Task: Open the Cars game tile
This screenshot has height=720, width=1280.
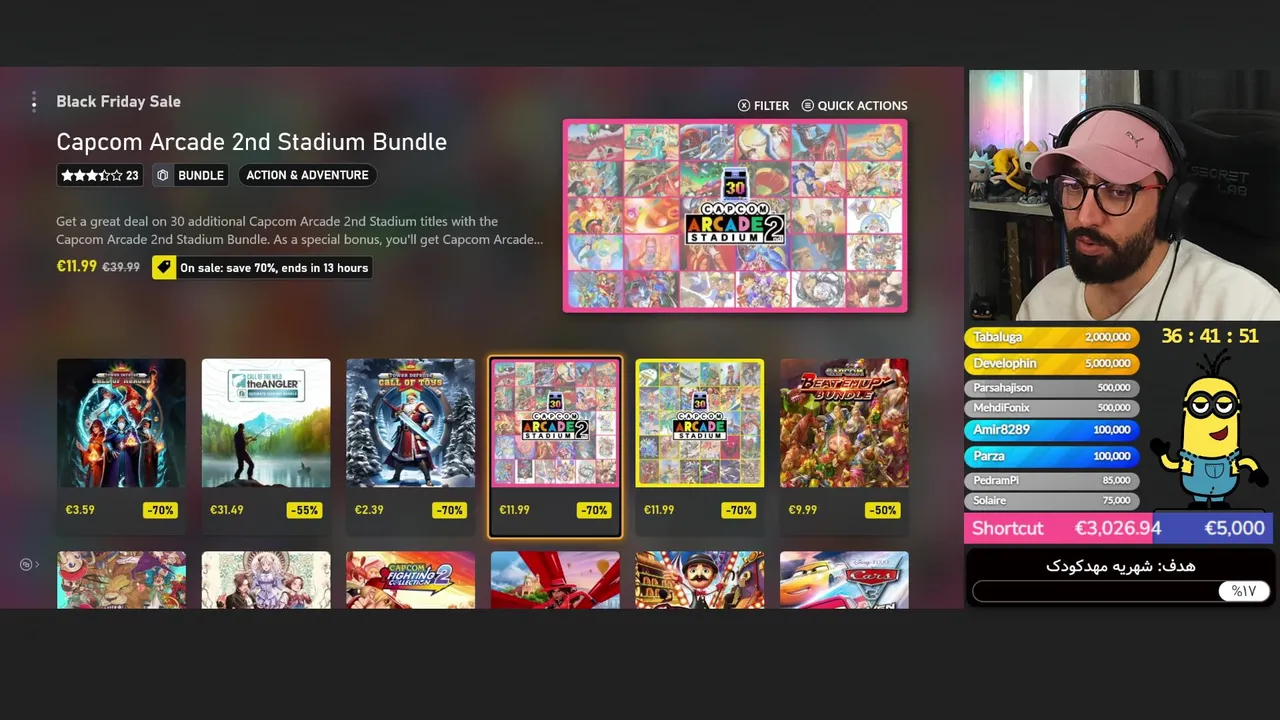Action: click(844, 580)
